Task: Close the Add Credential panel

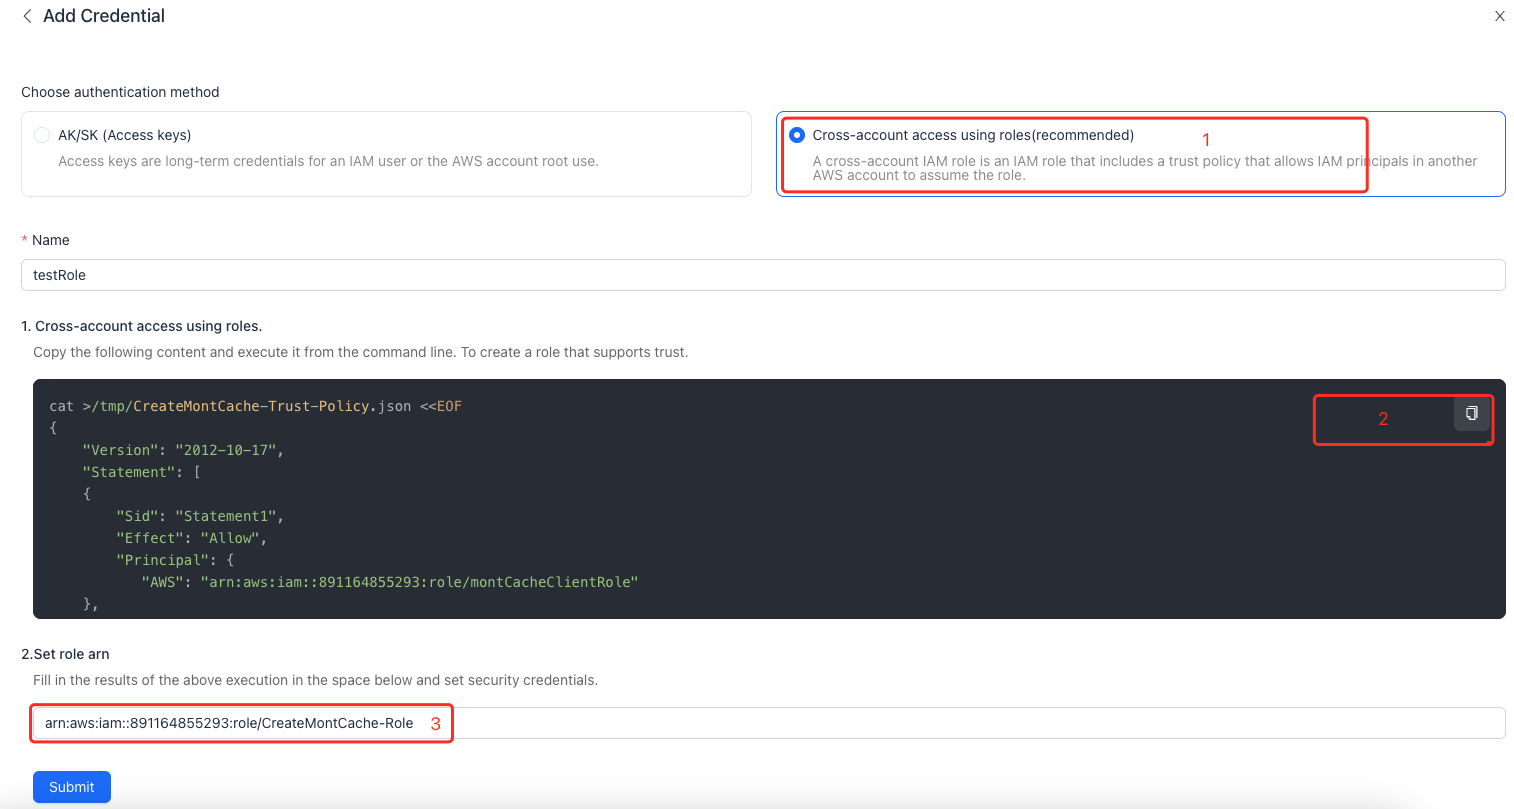Action: point(1499,16)
